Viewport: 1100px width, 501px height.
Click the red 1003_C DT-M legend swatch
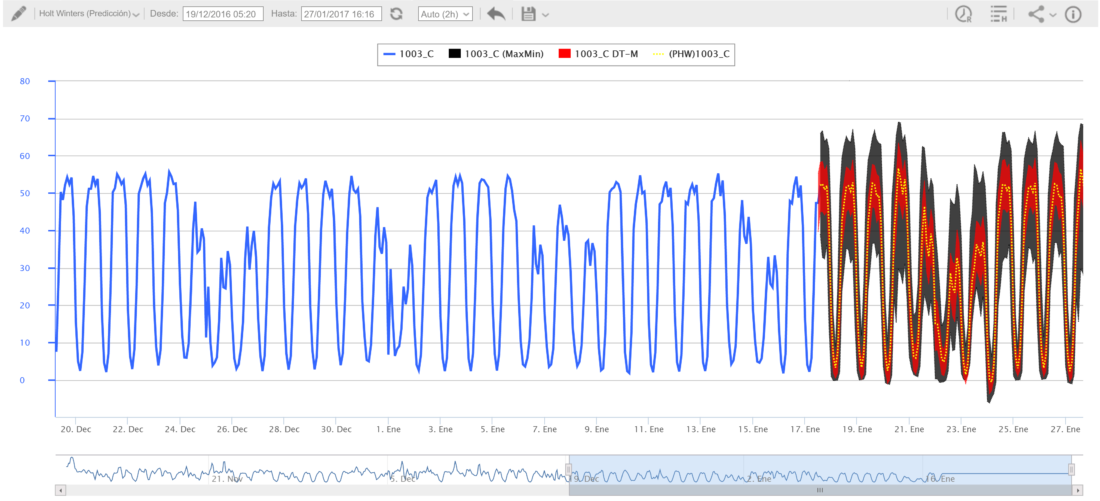click(564, 54)
